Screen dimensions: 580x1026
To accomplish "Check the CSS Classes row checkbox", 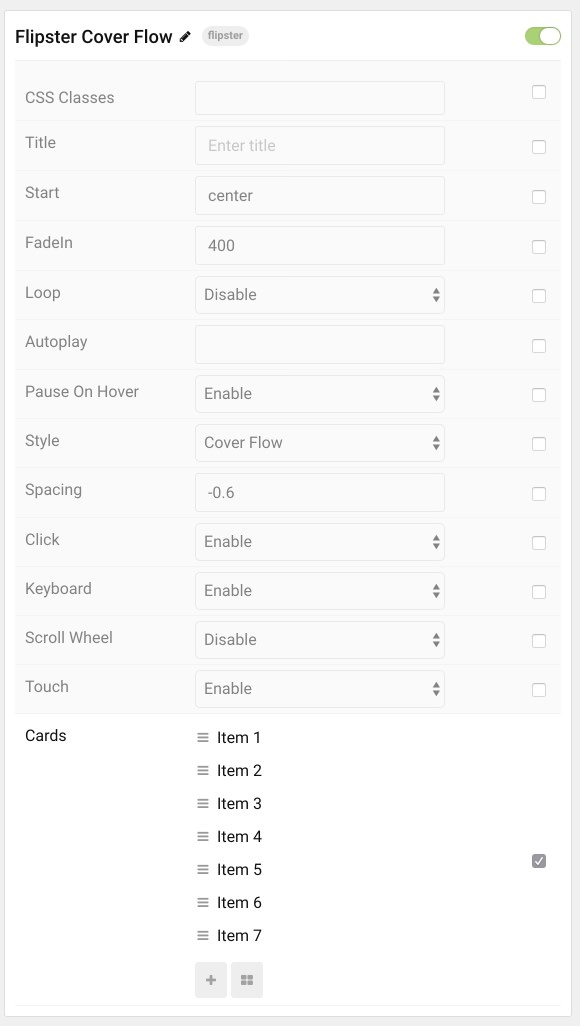I will point(539,92).
